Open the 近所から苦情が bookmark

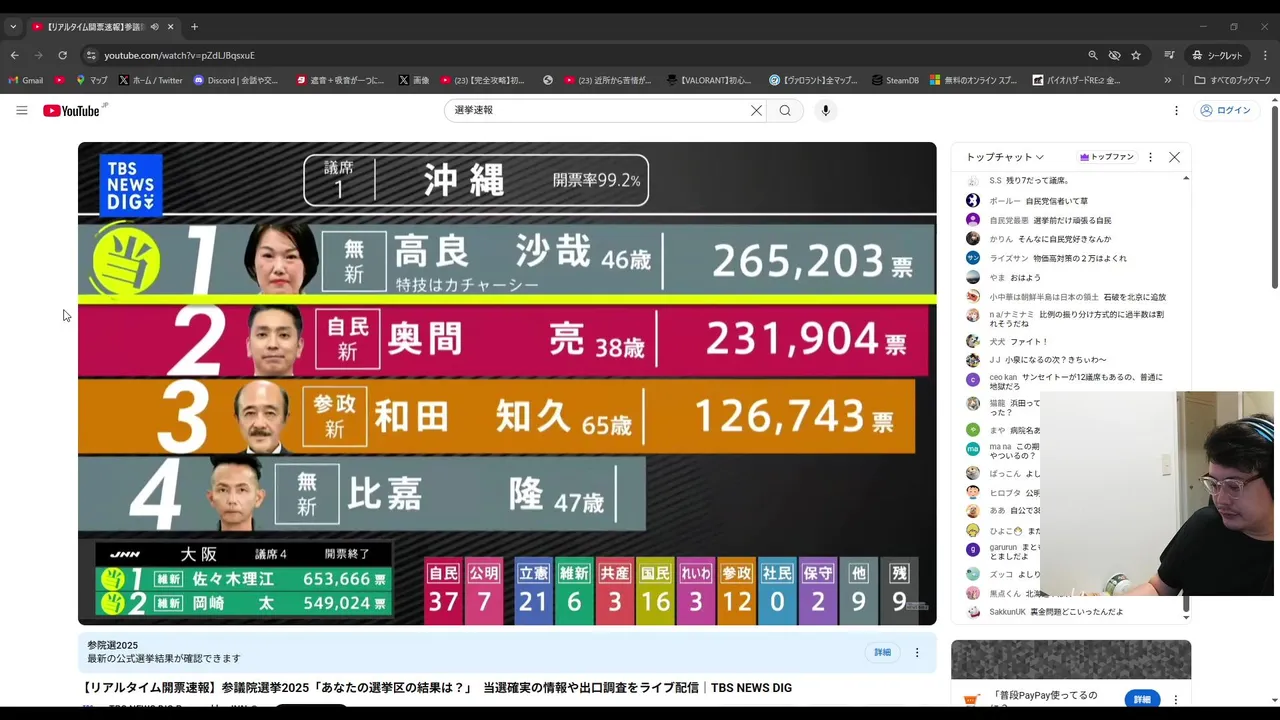pos(608,80)
